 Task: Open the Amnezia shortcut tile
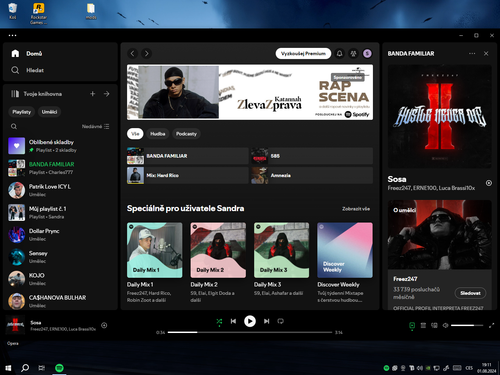pyautogui.click(x=312, y=175)
